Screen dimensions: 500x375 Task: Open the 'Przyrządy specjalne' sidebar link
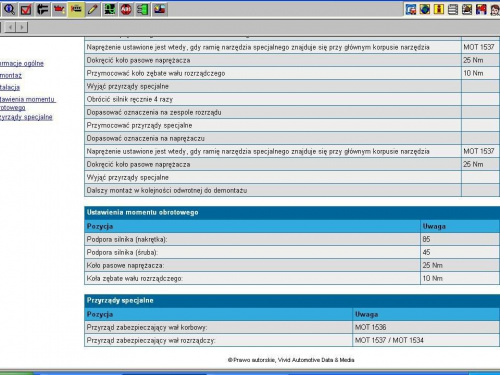coord(26,117)
